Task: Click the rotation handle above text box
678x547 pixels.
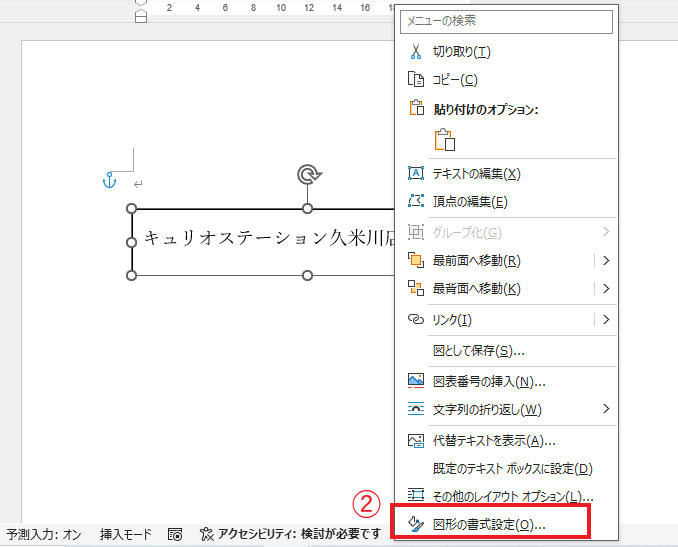Action: pos(309,174)
